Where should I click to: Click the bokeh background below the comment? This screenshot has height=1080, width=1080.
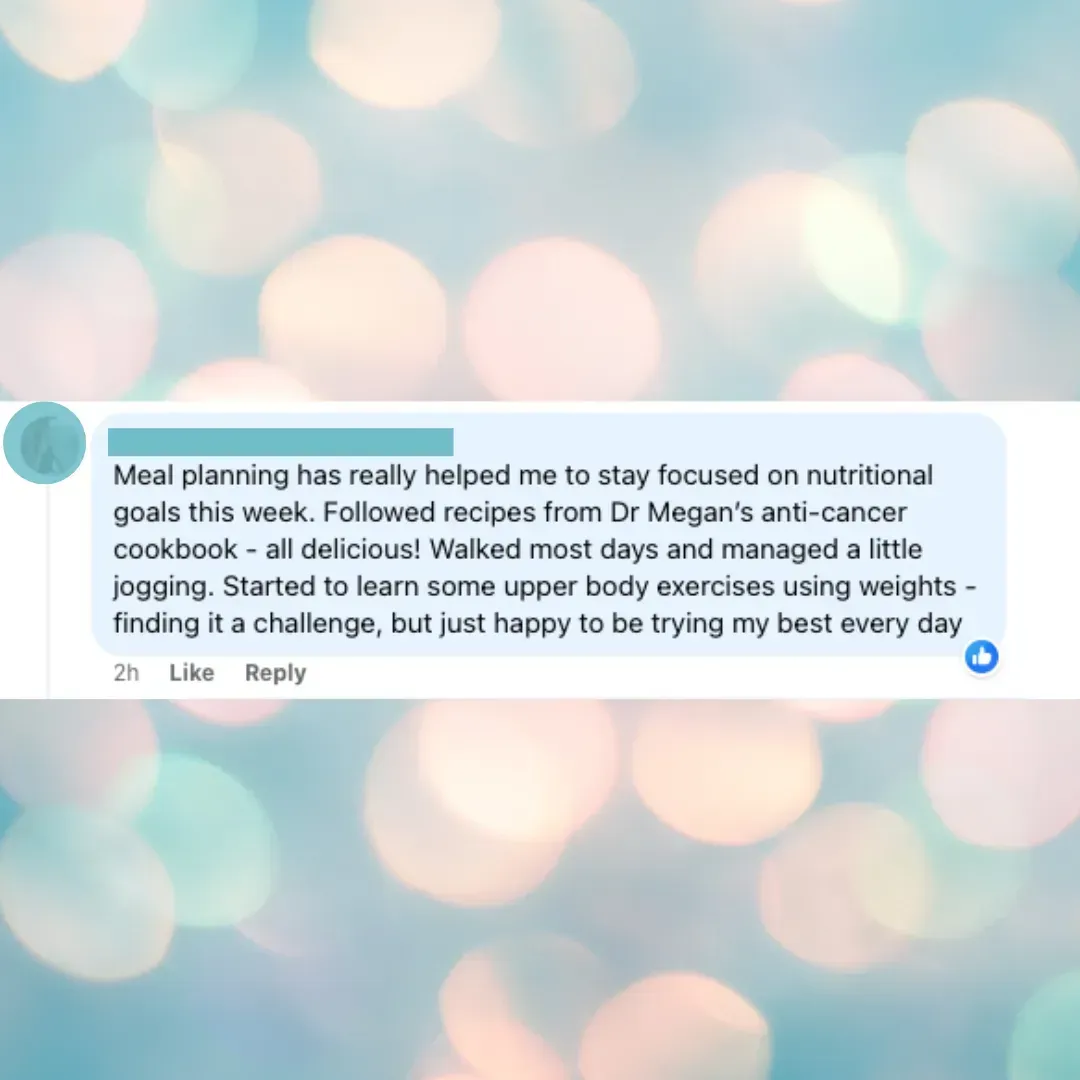pos(540,889)
